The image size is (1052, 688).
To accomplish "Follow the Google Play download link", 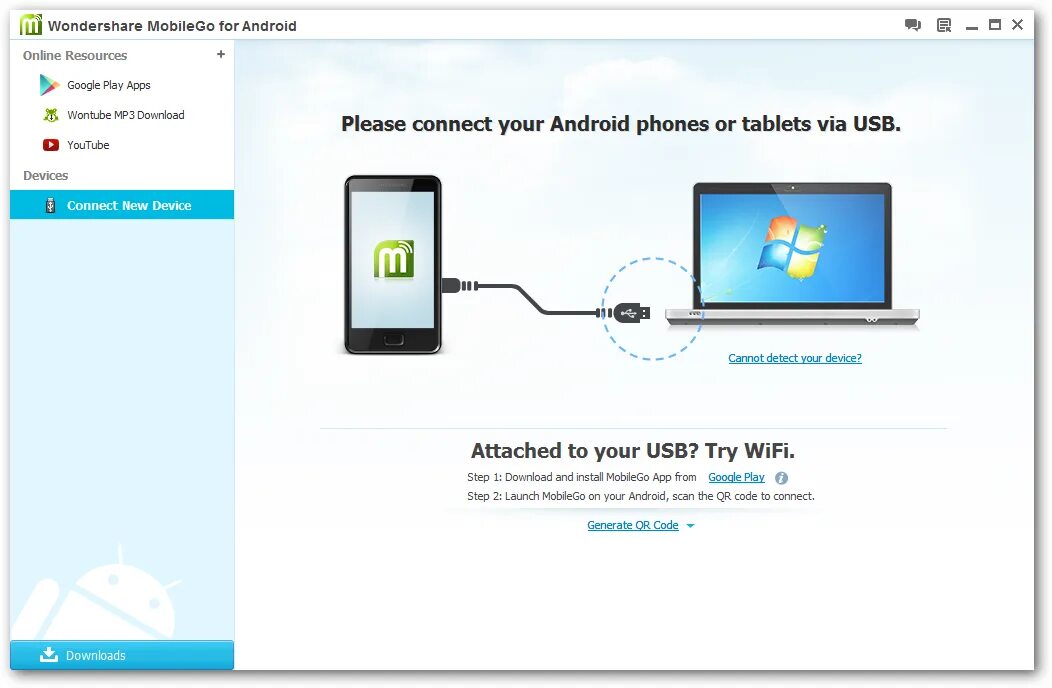I will click(x=736, y=477).
